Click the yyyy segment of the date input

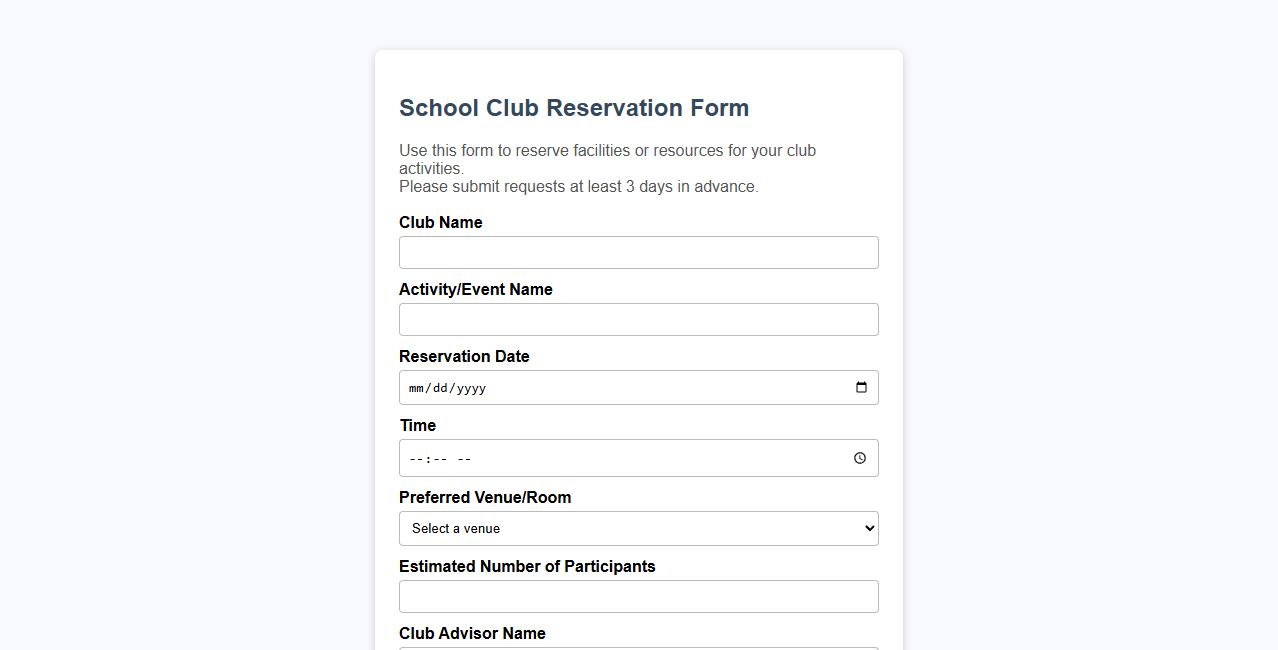click(x=472, y=388)
